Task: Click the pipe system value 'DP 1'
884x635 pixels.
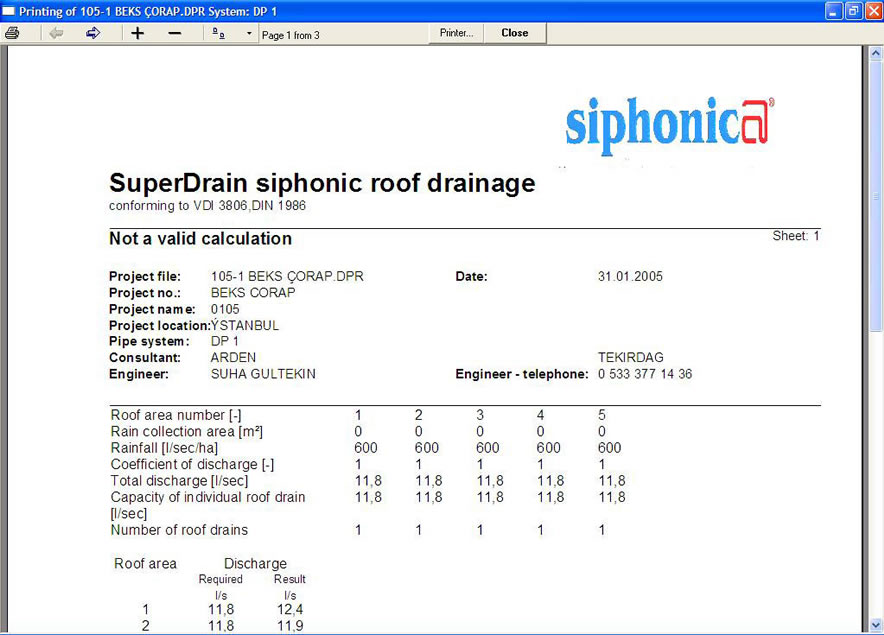Action: coord(224,341)
